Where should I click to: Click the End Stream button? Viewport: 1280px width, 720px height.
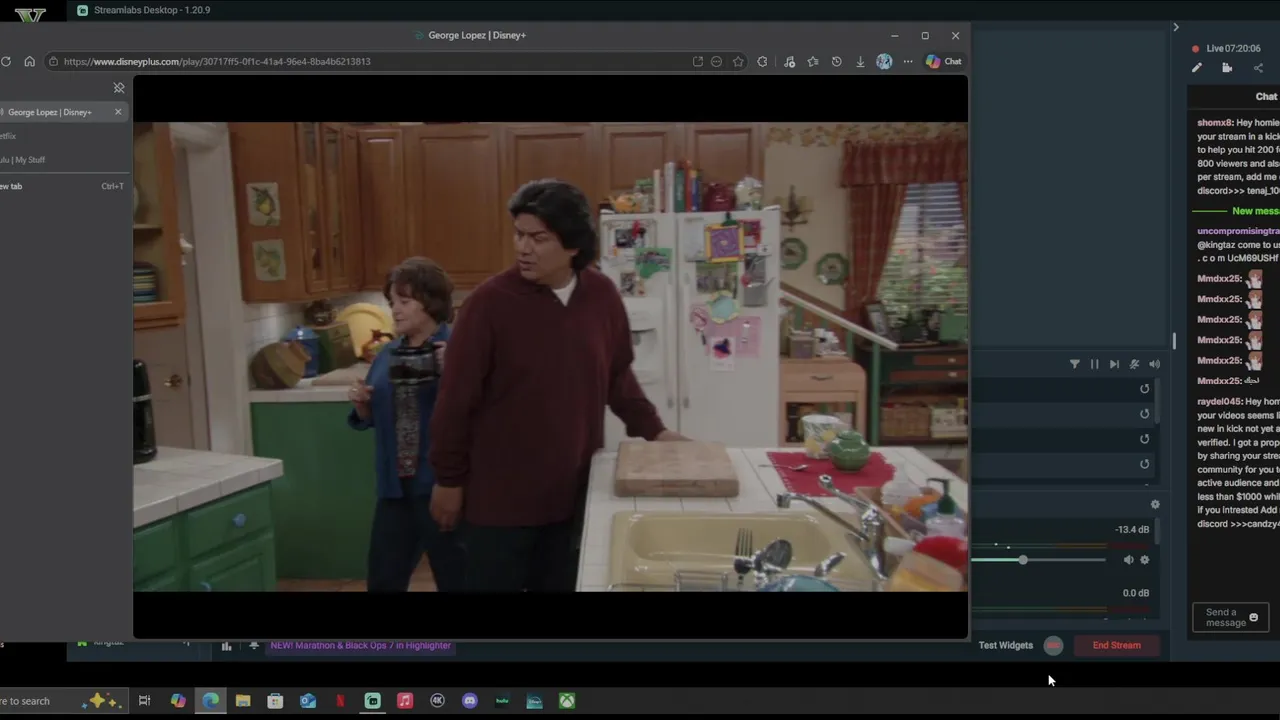click(x=1116, y=645)
